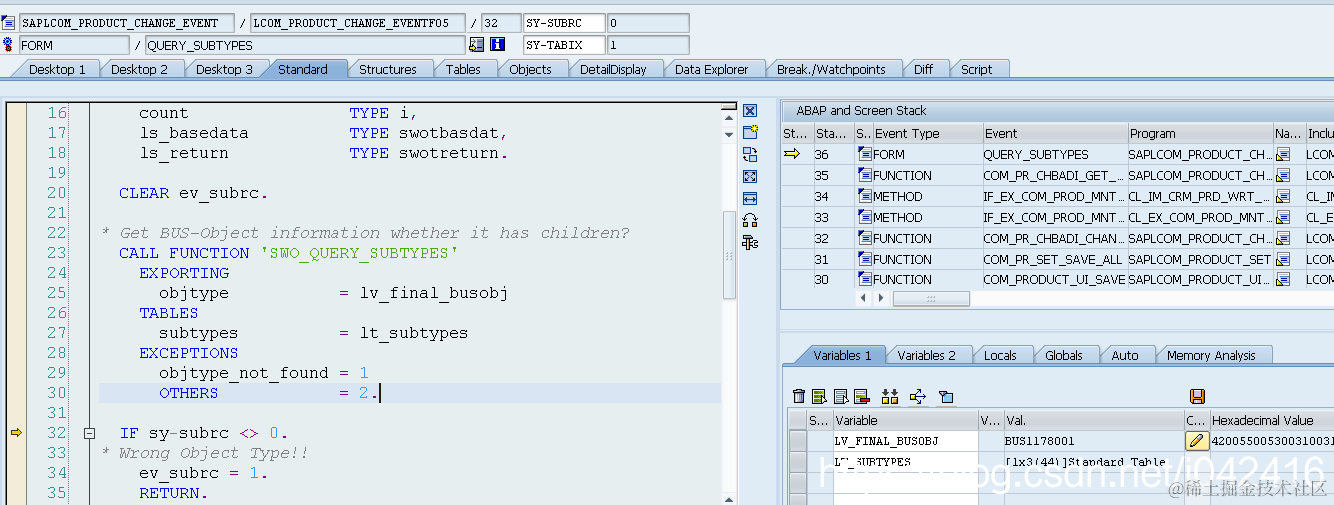Open the Diff tab
1334x505 pixels.
tap(923, 69)
